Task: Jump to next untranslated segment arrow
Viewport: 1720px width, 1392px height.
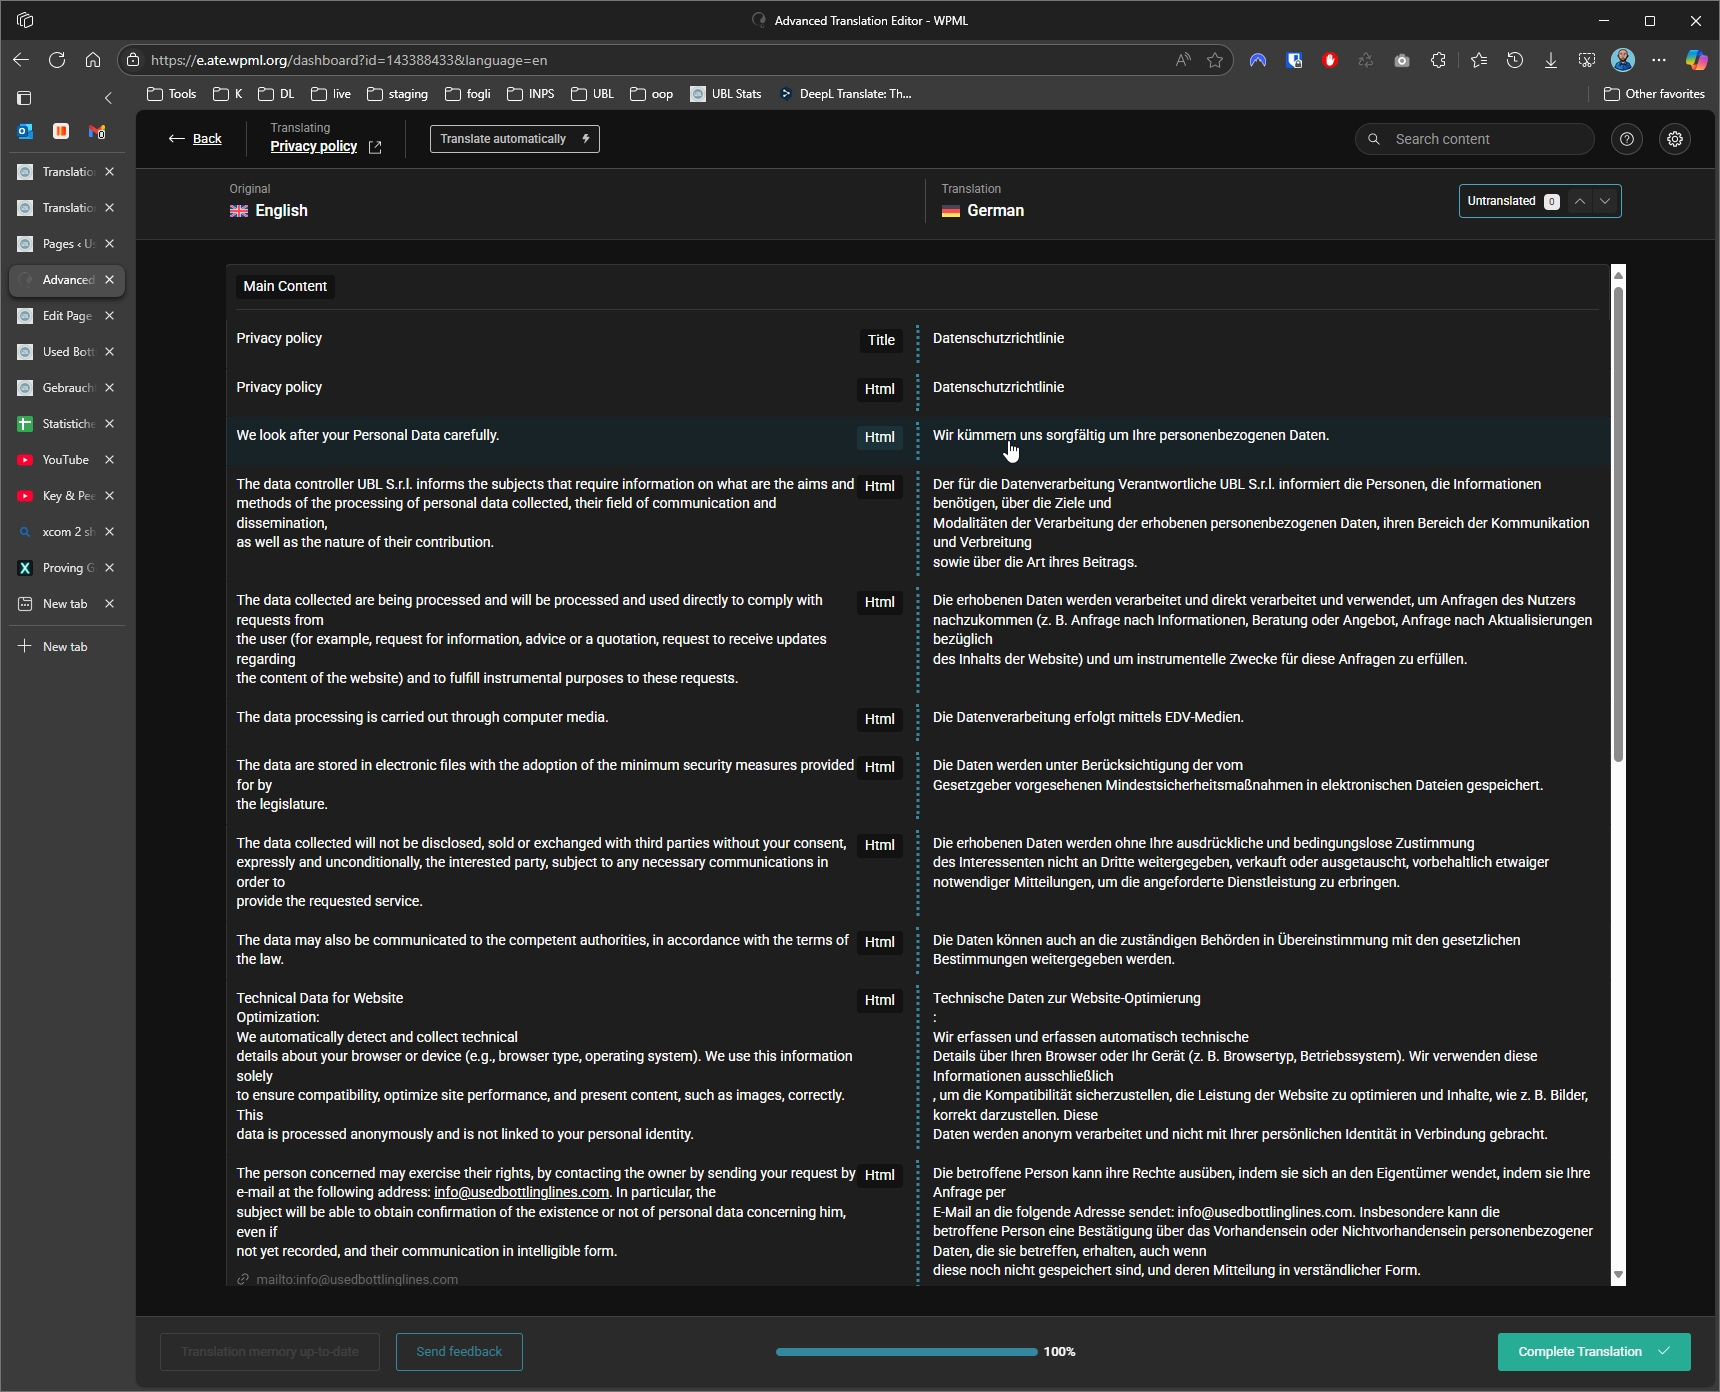Action: (x=1605, y=201)
